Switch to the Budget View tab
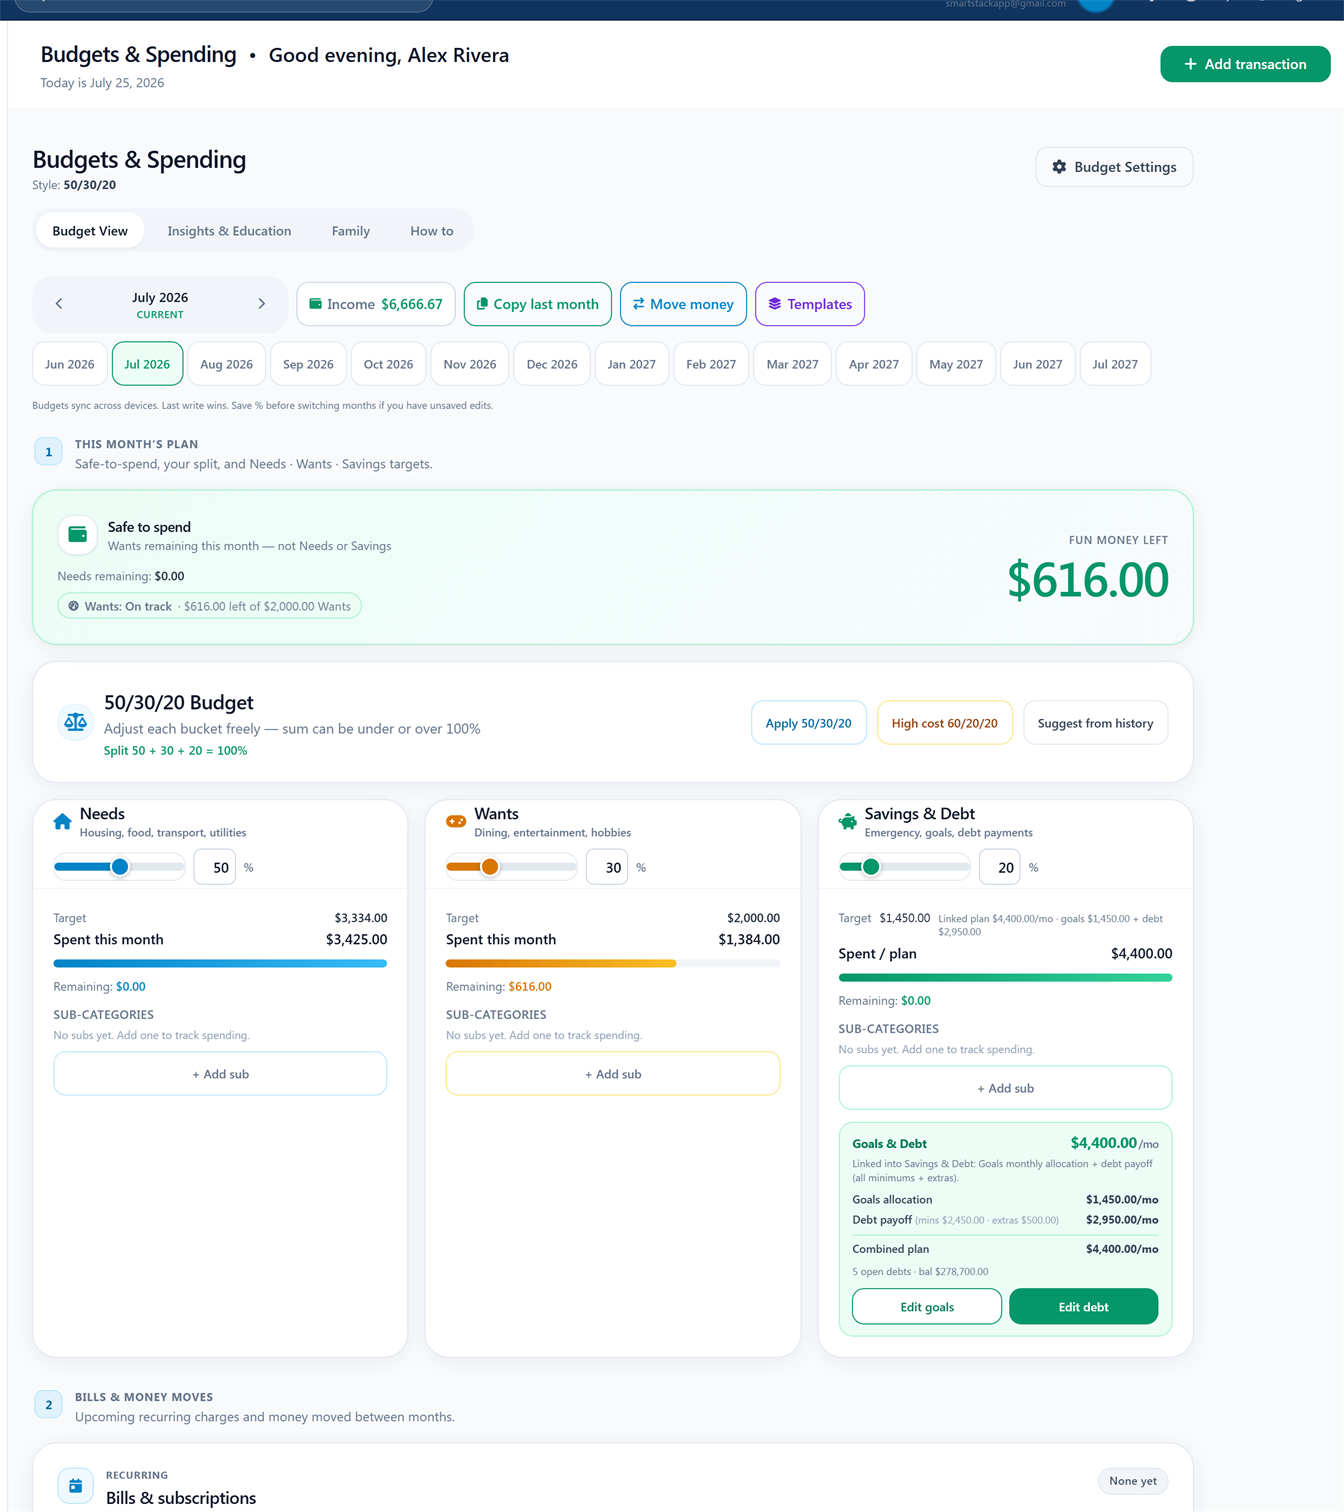 [x=90, y=231]
